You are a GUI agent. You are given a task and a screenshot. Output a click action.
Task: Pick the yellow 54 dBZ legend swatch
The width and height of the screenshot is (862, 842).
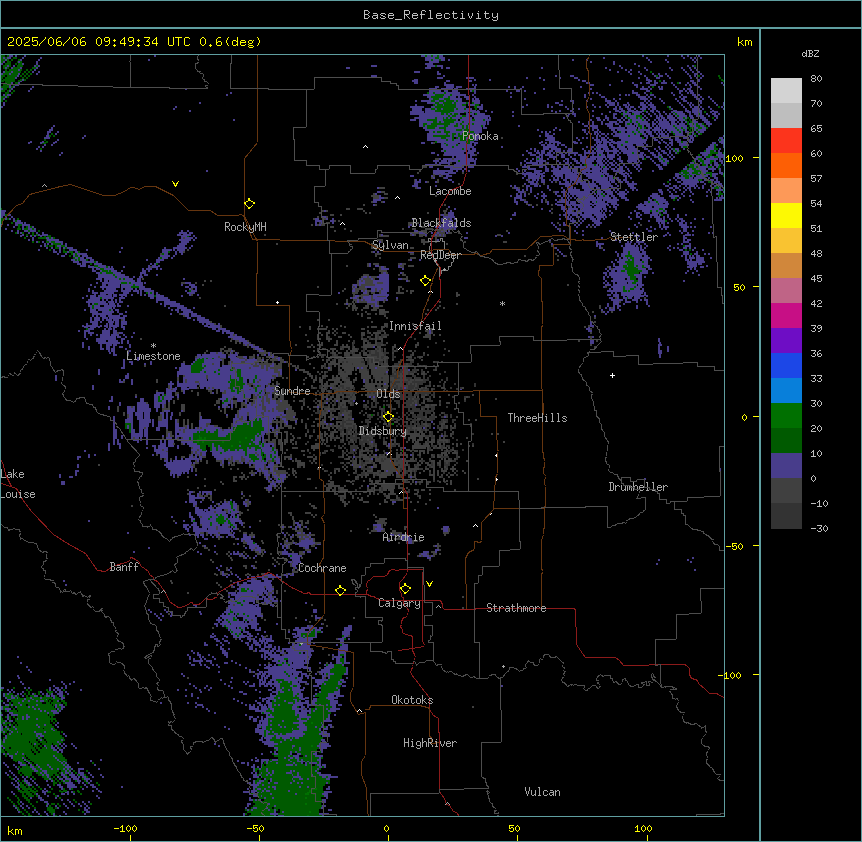786,215
